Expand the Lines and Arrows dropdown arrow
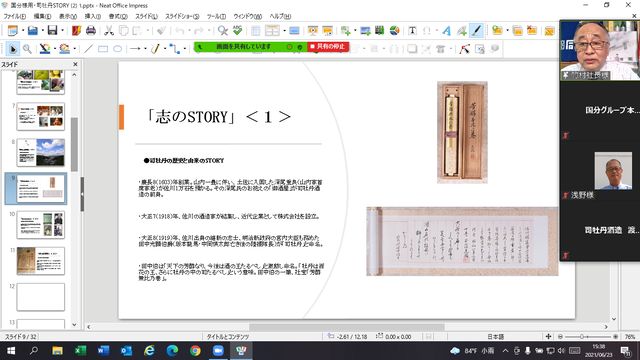The width and height of the screenshot is (640, 360). [145, 49]
